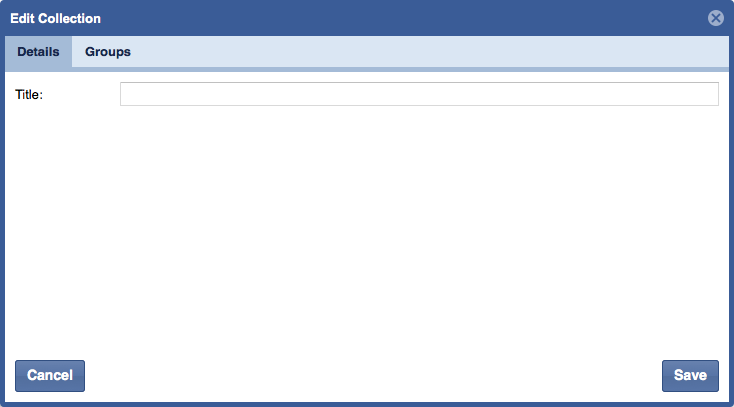This screenshot has width=734, height=407.
Task: Click the Edit Collection header text
Action: pyautogui.click(x=55, y=19)
